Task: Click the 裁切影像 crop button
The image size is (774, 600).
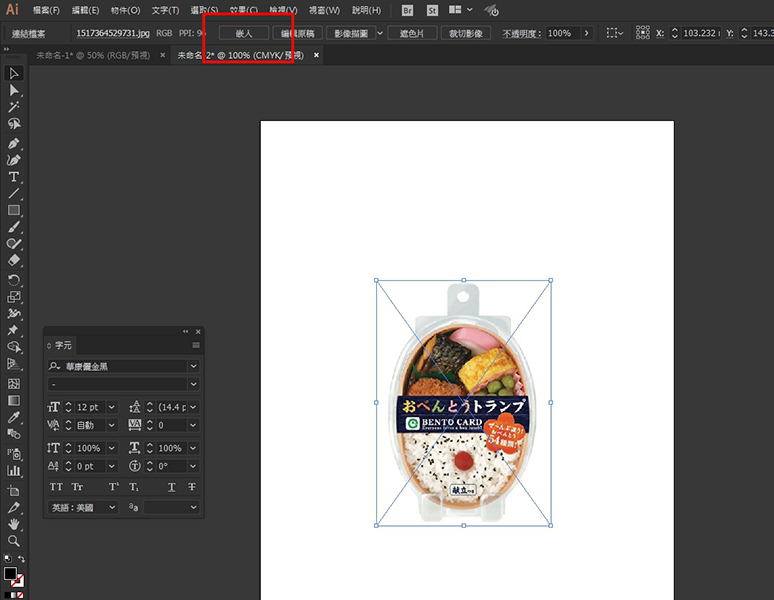Action: pos(466,33)
